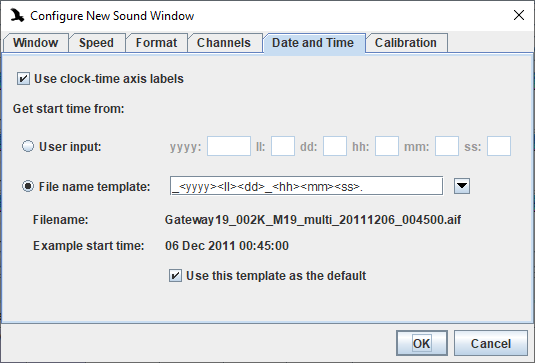Click the hh hours input box

click(x=387, y=146)
